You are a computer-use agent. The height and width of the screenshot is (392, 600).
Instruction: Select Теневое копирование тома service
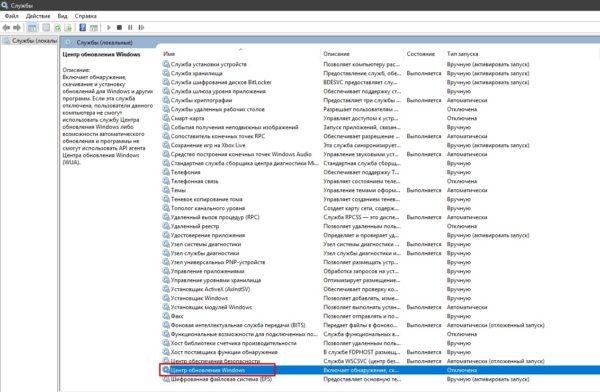(207, 199)
